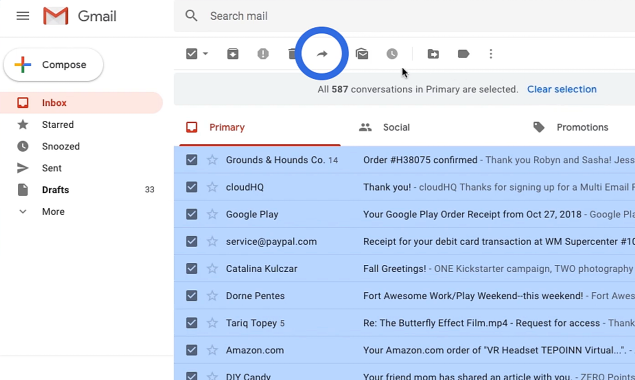Star the cloudHQ email
Screen dimensions: 635x380
pos(212,187)
